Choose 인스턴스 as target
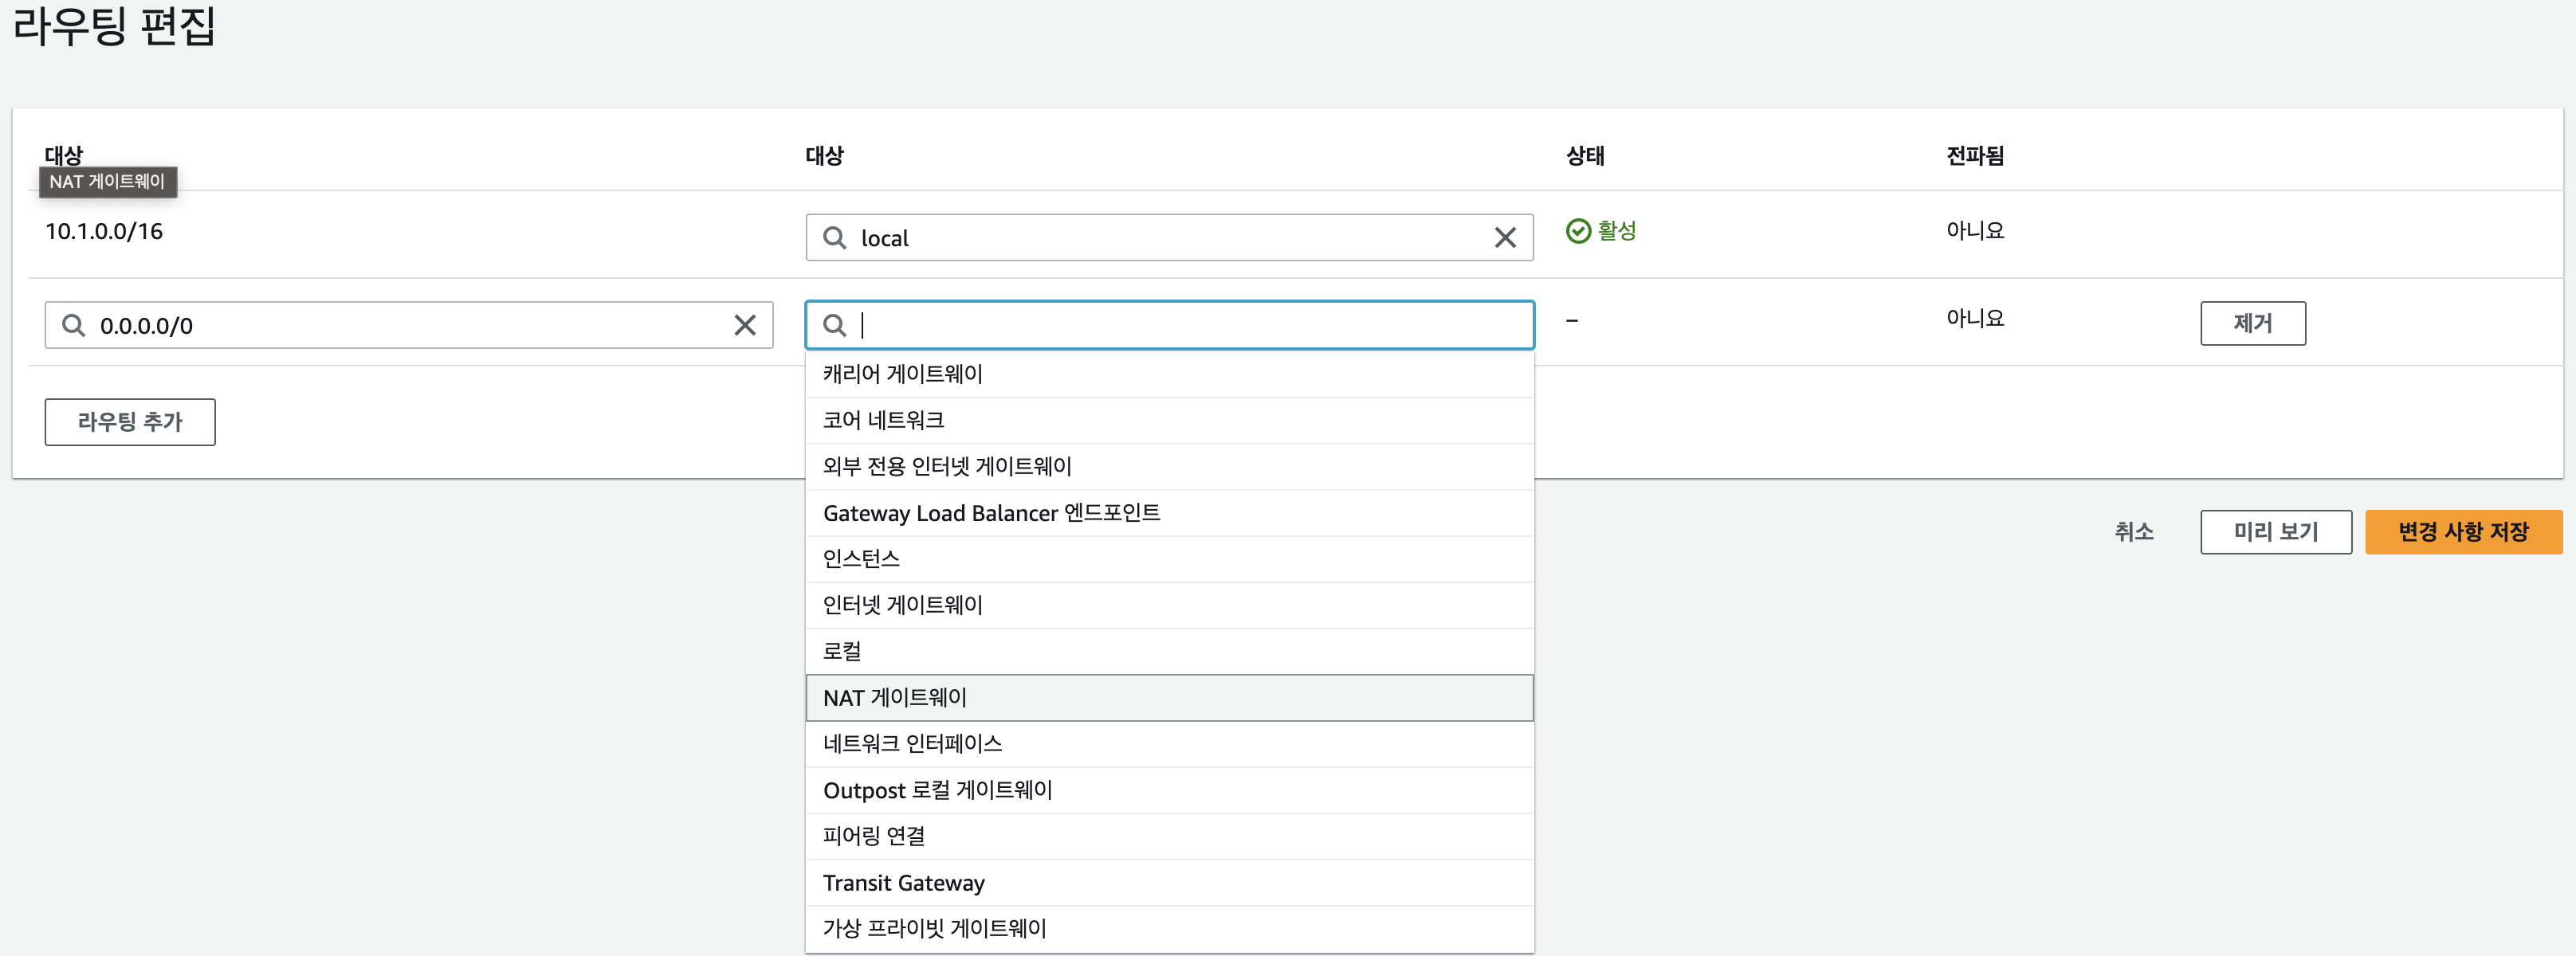 coord(1169,559)
